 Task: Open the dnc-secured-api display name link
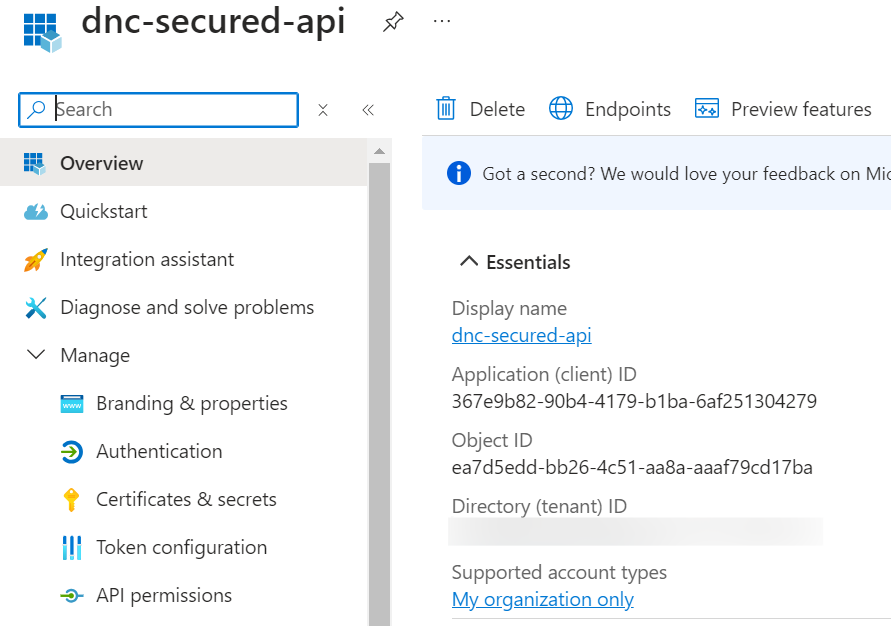pyautogui.click(x=522, y=335)
